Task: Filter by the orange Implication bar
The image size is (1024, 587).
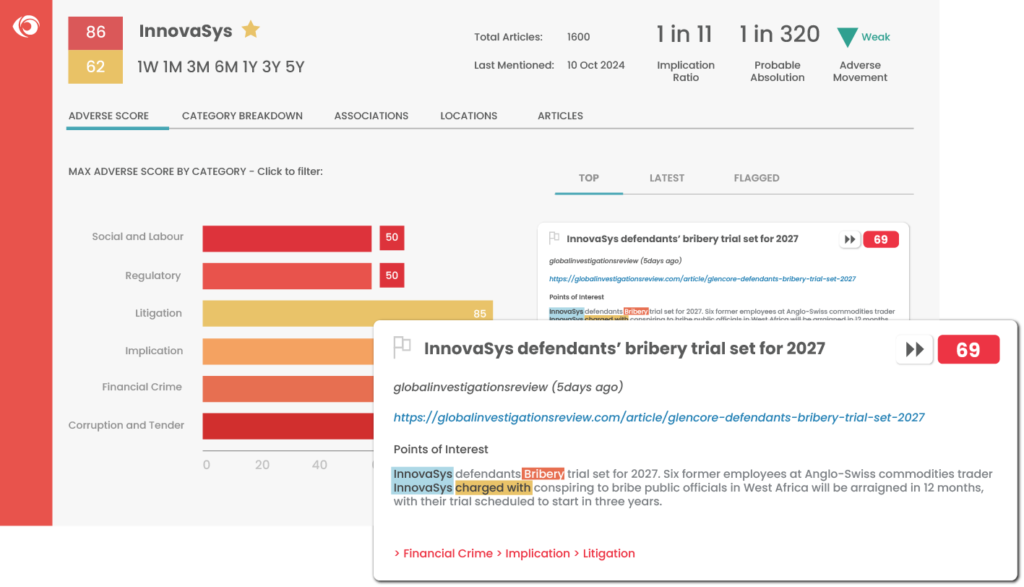Action: click(x=288, y=351)
